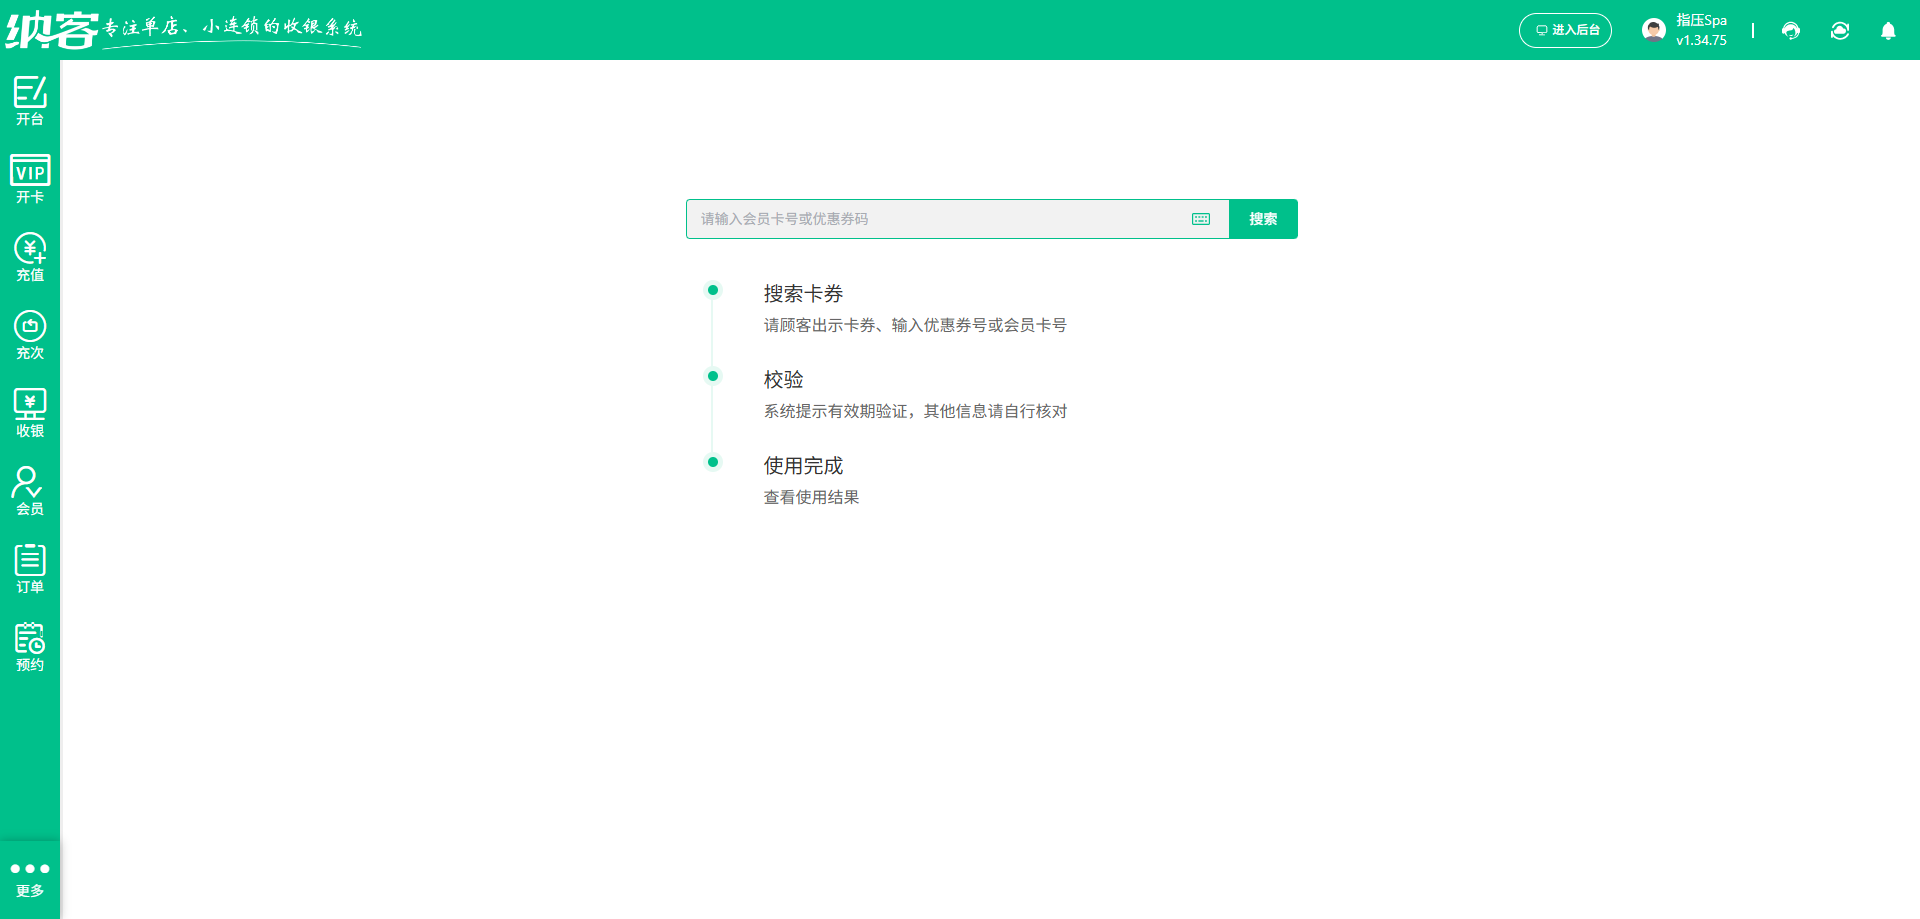
Task: Open the 开台 sidebar icon
Action: click(30, 101)
